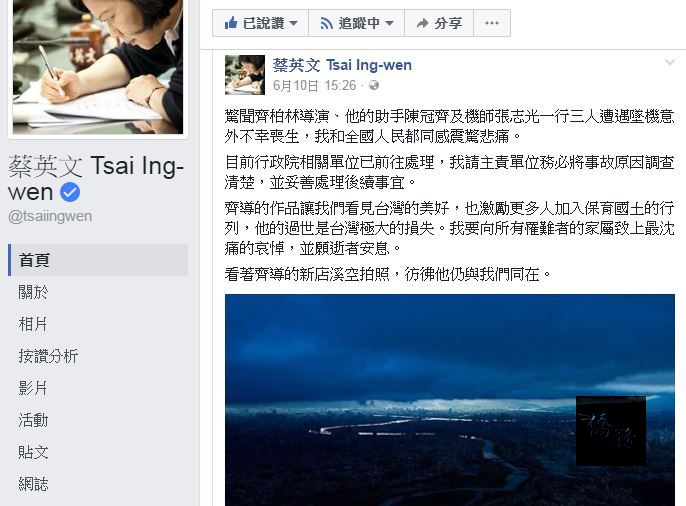Expand the 已說讚 dropdown arrow

click(x=294, y=23)
